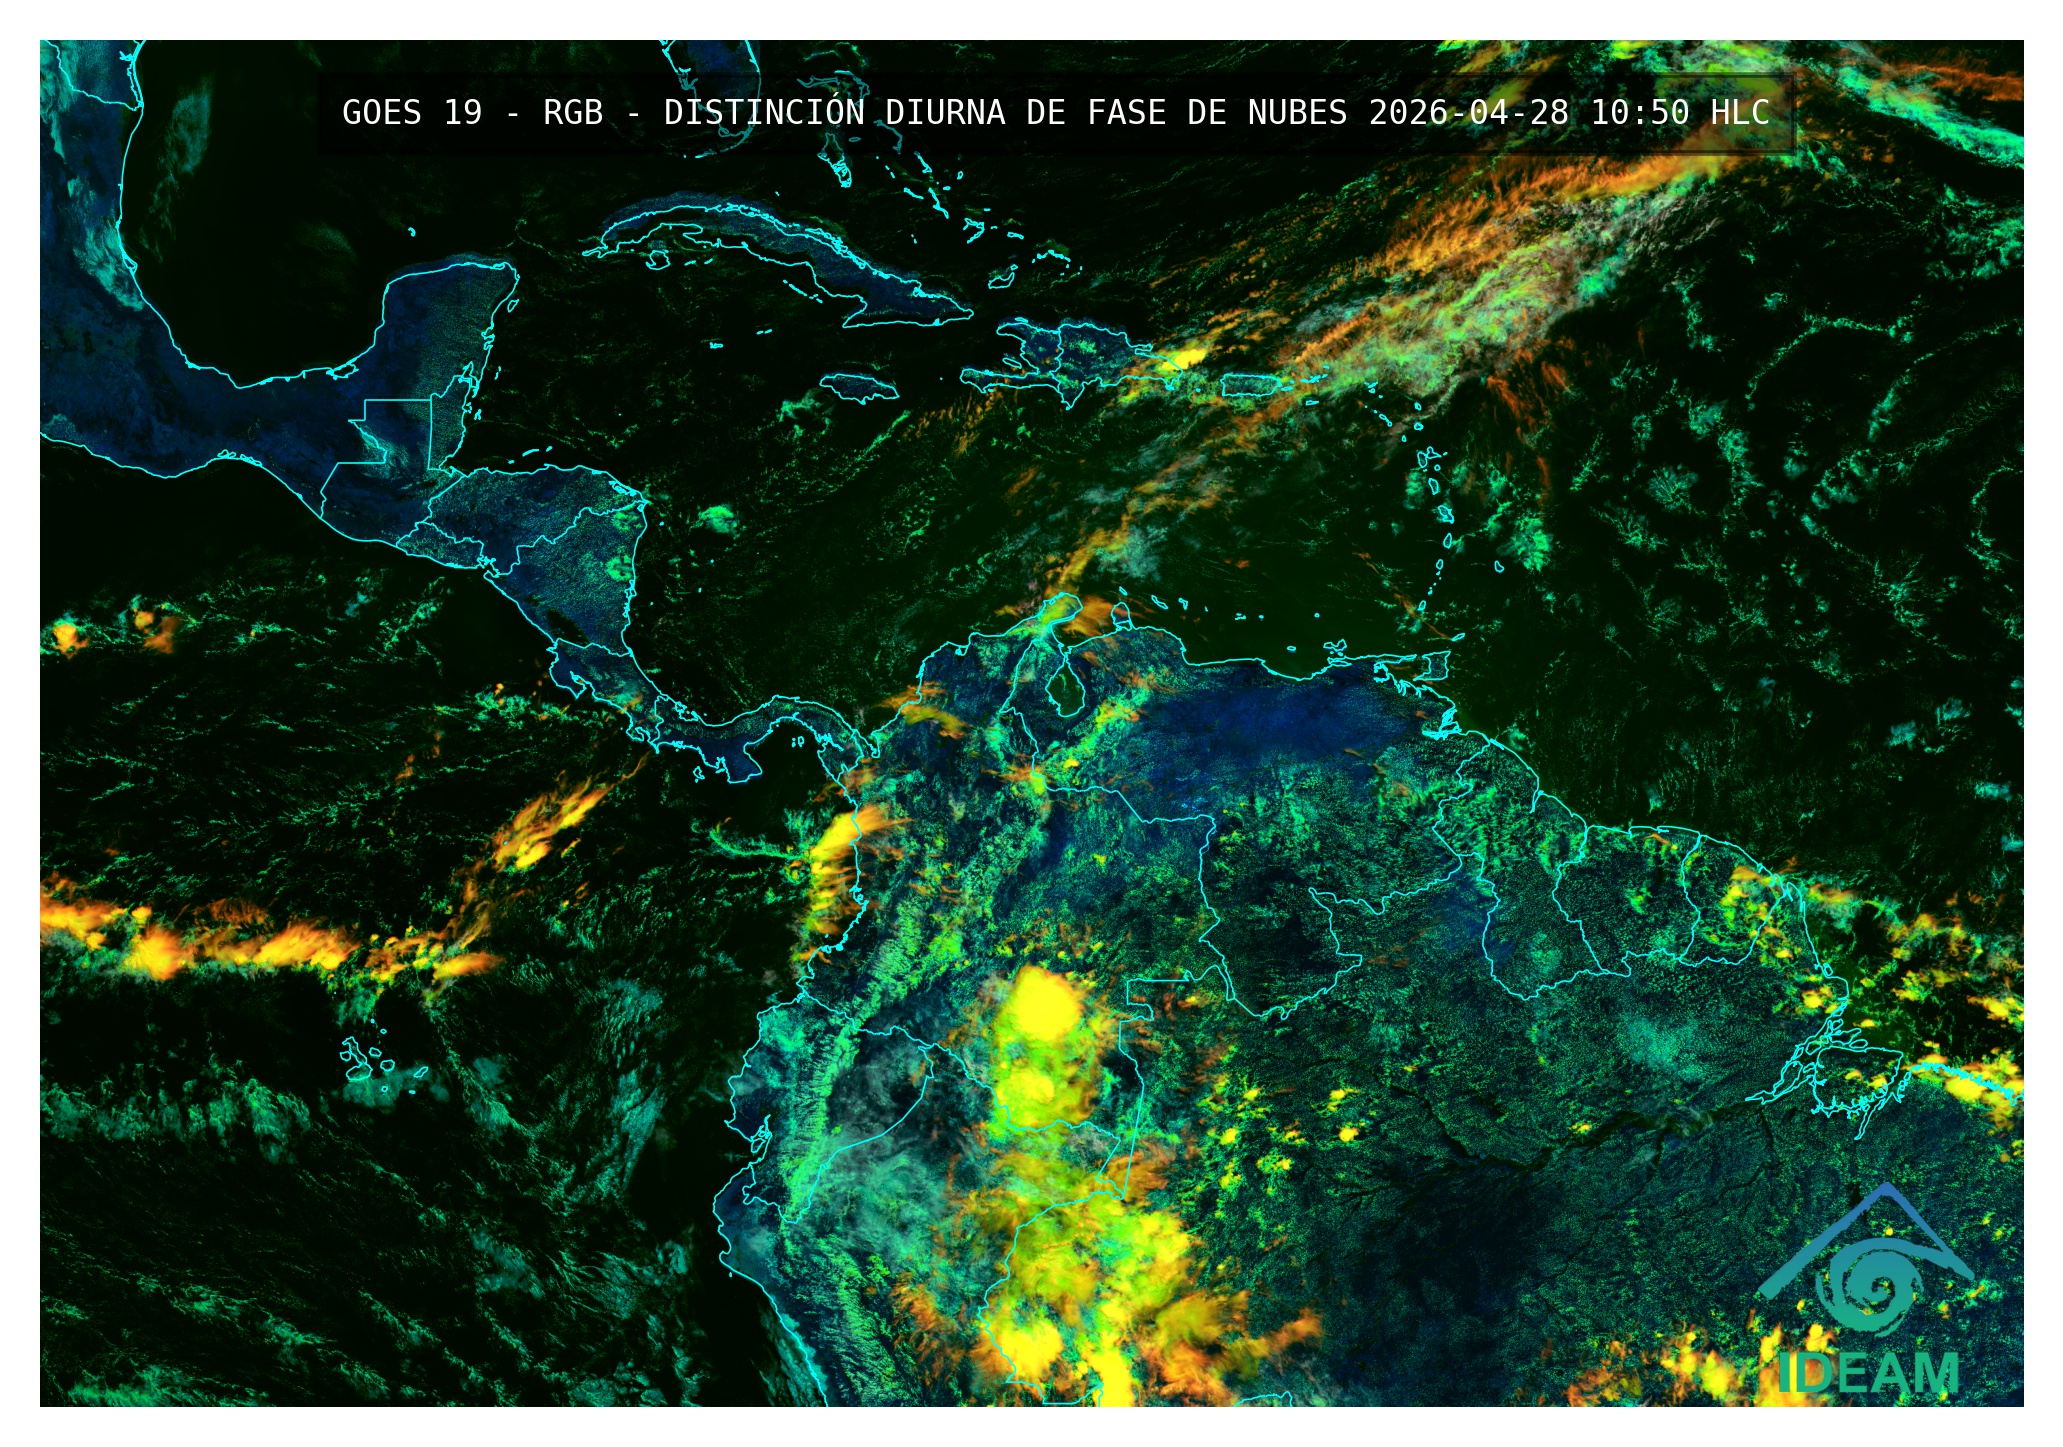The height and width of the screenshot is (1447, 2063).
Task: Click the date 2026-04-28 in the title
Action: [1468, 113]
